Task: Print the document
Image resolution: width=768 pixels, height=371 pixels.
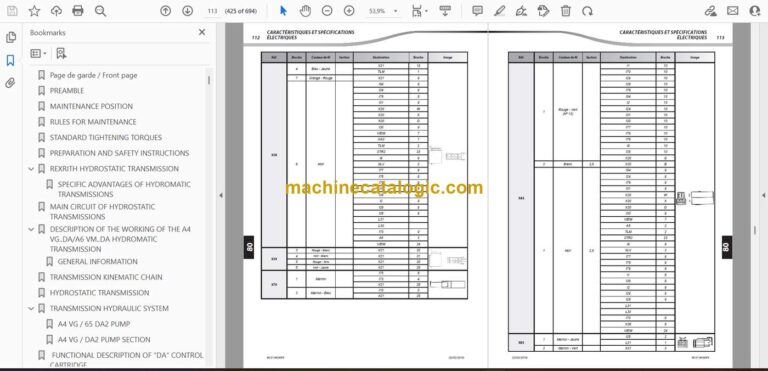Action: tap(78, 11)
